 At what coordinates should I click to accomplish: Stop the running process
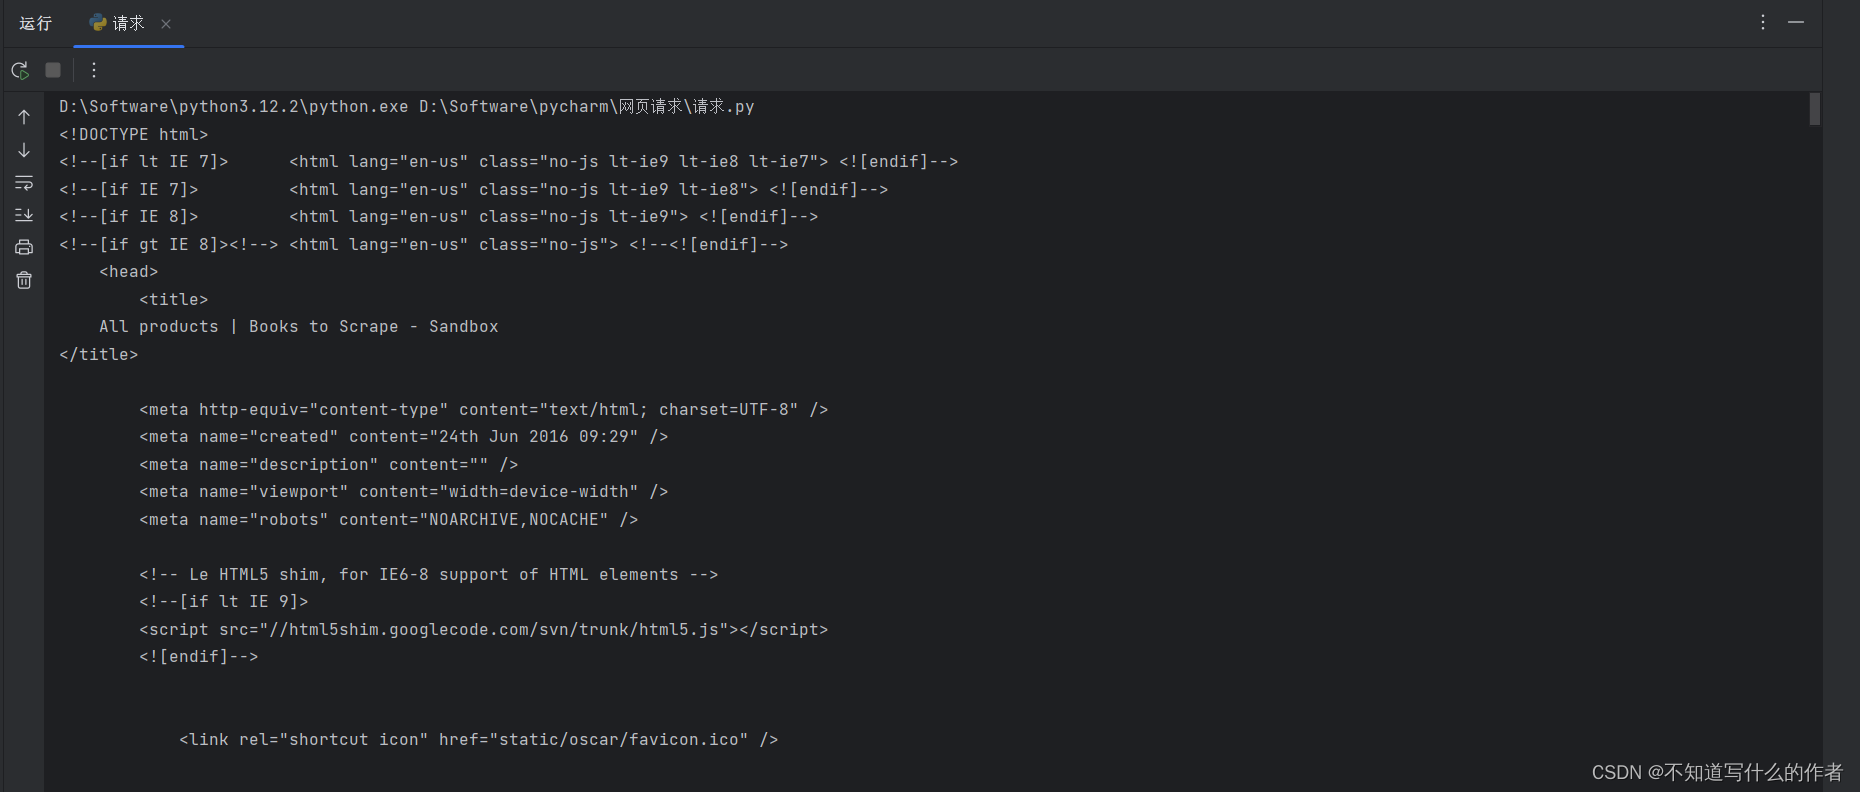pos(53,70)
